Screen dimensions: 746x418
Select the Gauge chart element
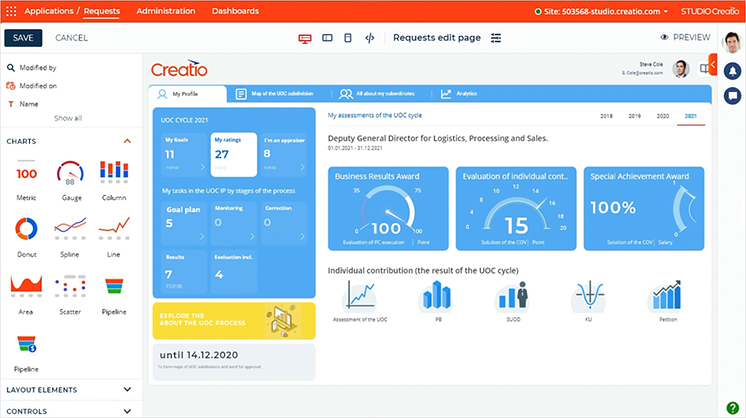point(70,180)
